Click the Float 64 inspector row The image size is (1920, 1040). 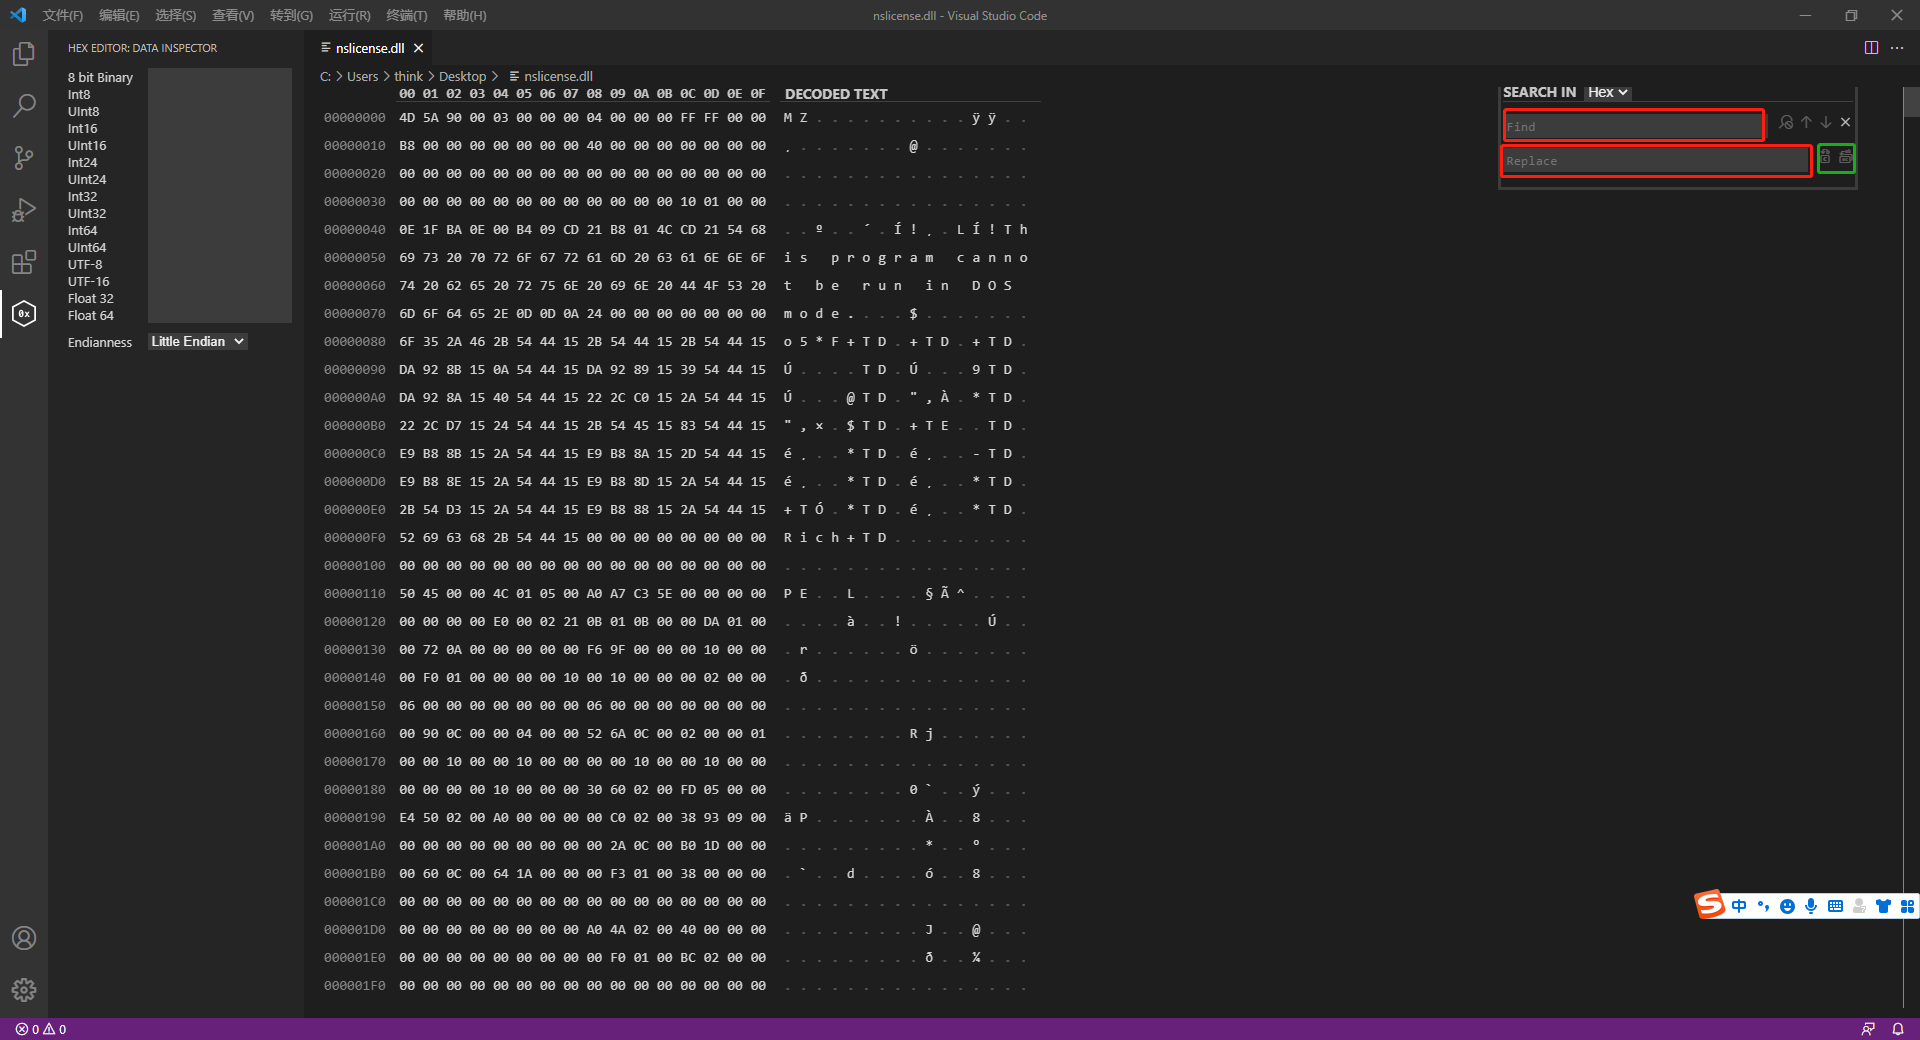pos(91,316)
